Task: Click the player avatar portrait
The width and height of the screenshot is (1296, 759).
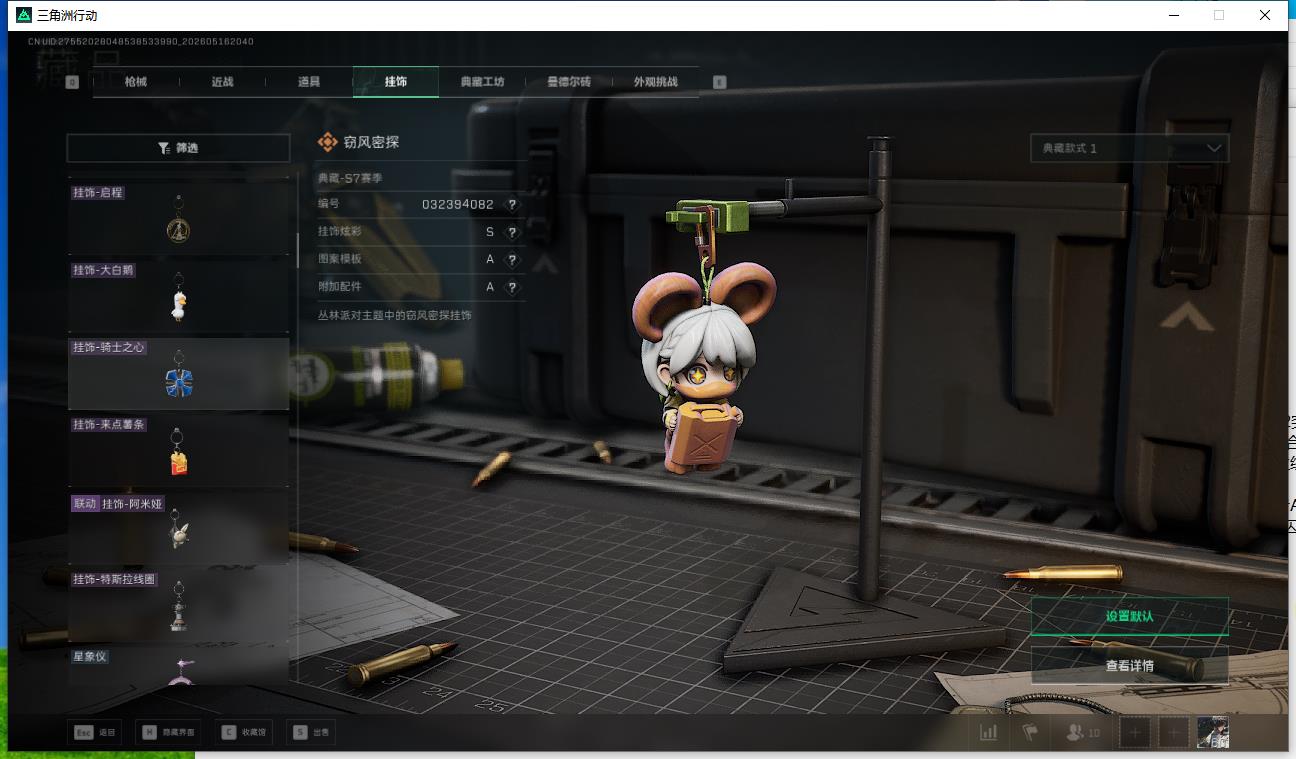Action: (x=1213, y=733)
